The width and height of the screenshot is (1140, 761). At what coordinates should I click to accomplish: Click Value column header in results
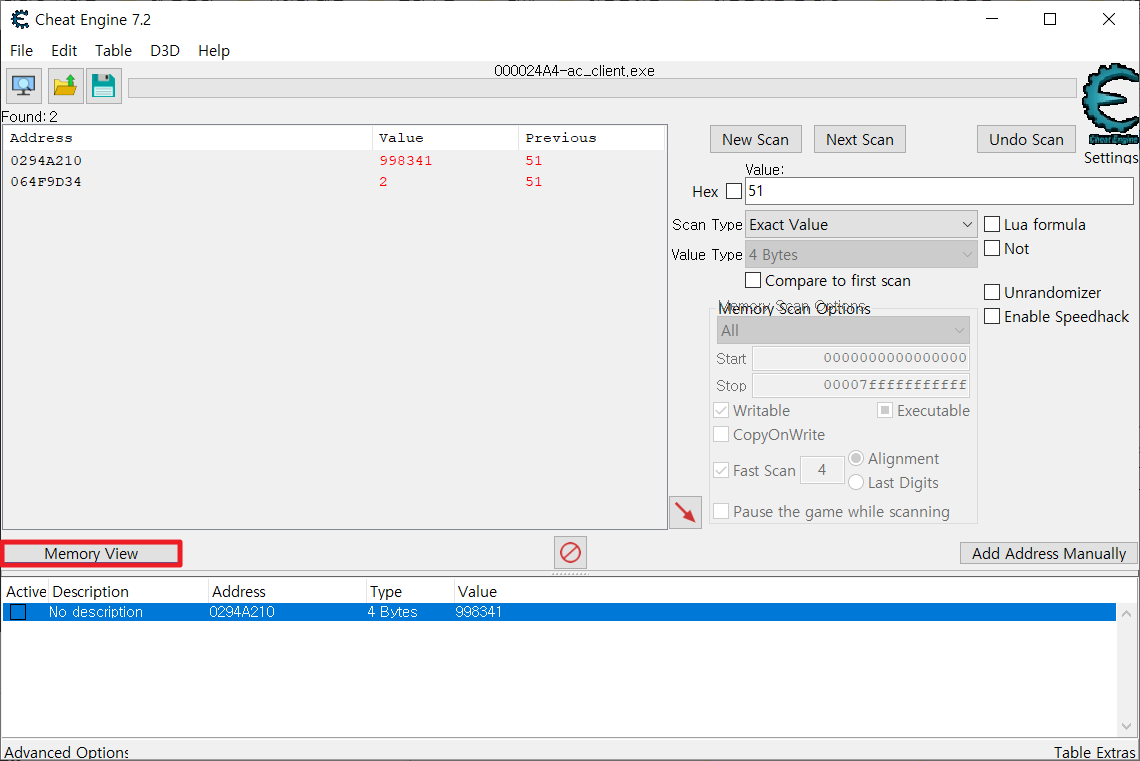[446, 138]
